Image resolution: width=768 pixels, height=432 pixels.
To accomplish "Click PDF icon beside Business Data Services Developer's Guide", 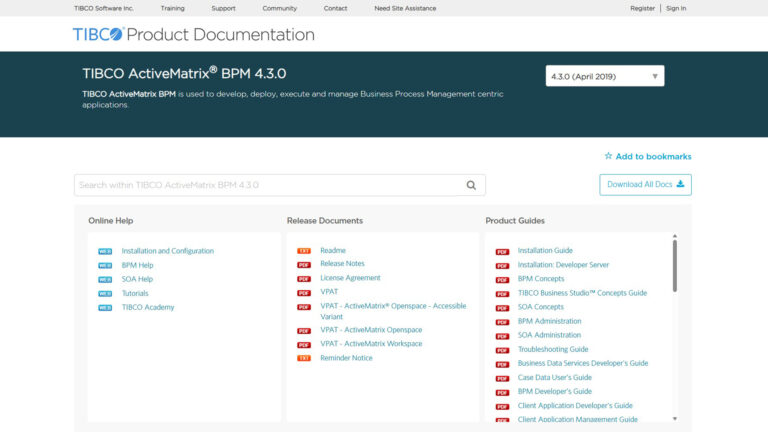I will click(502, 365).
